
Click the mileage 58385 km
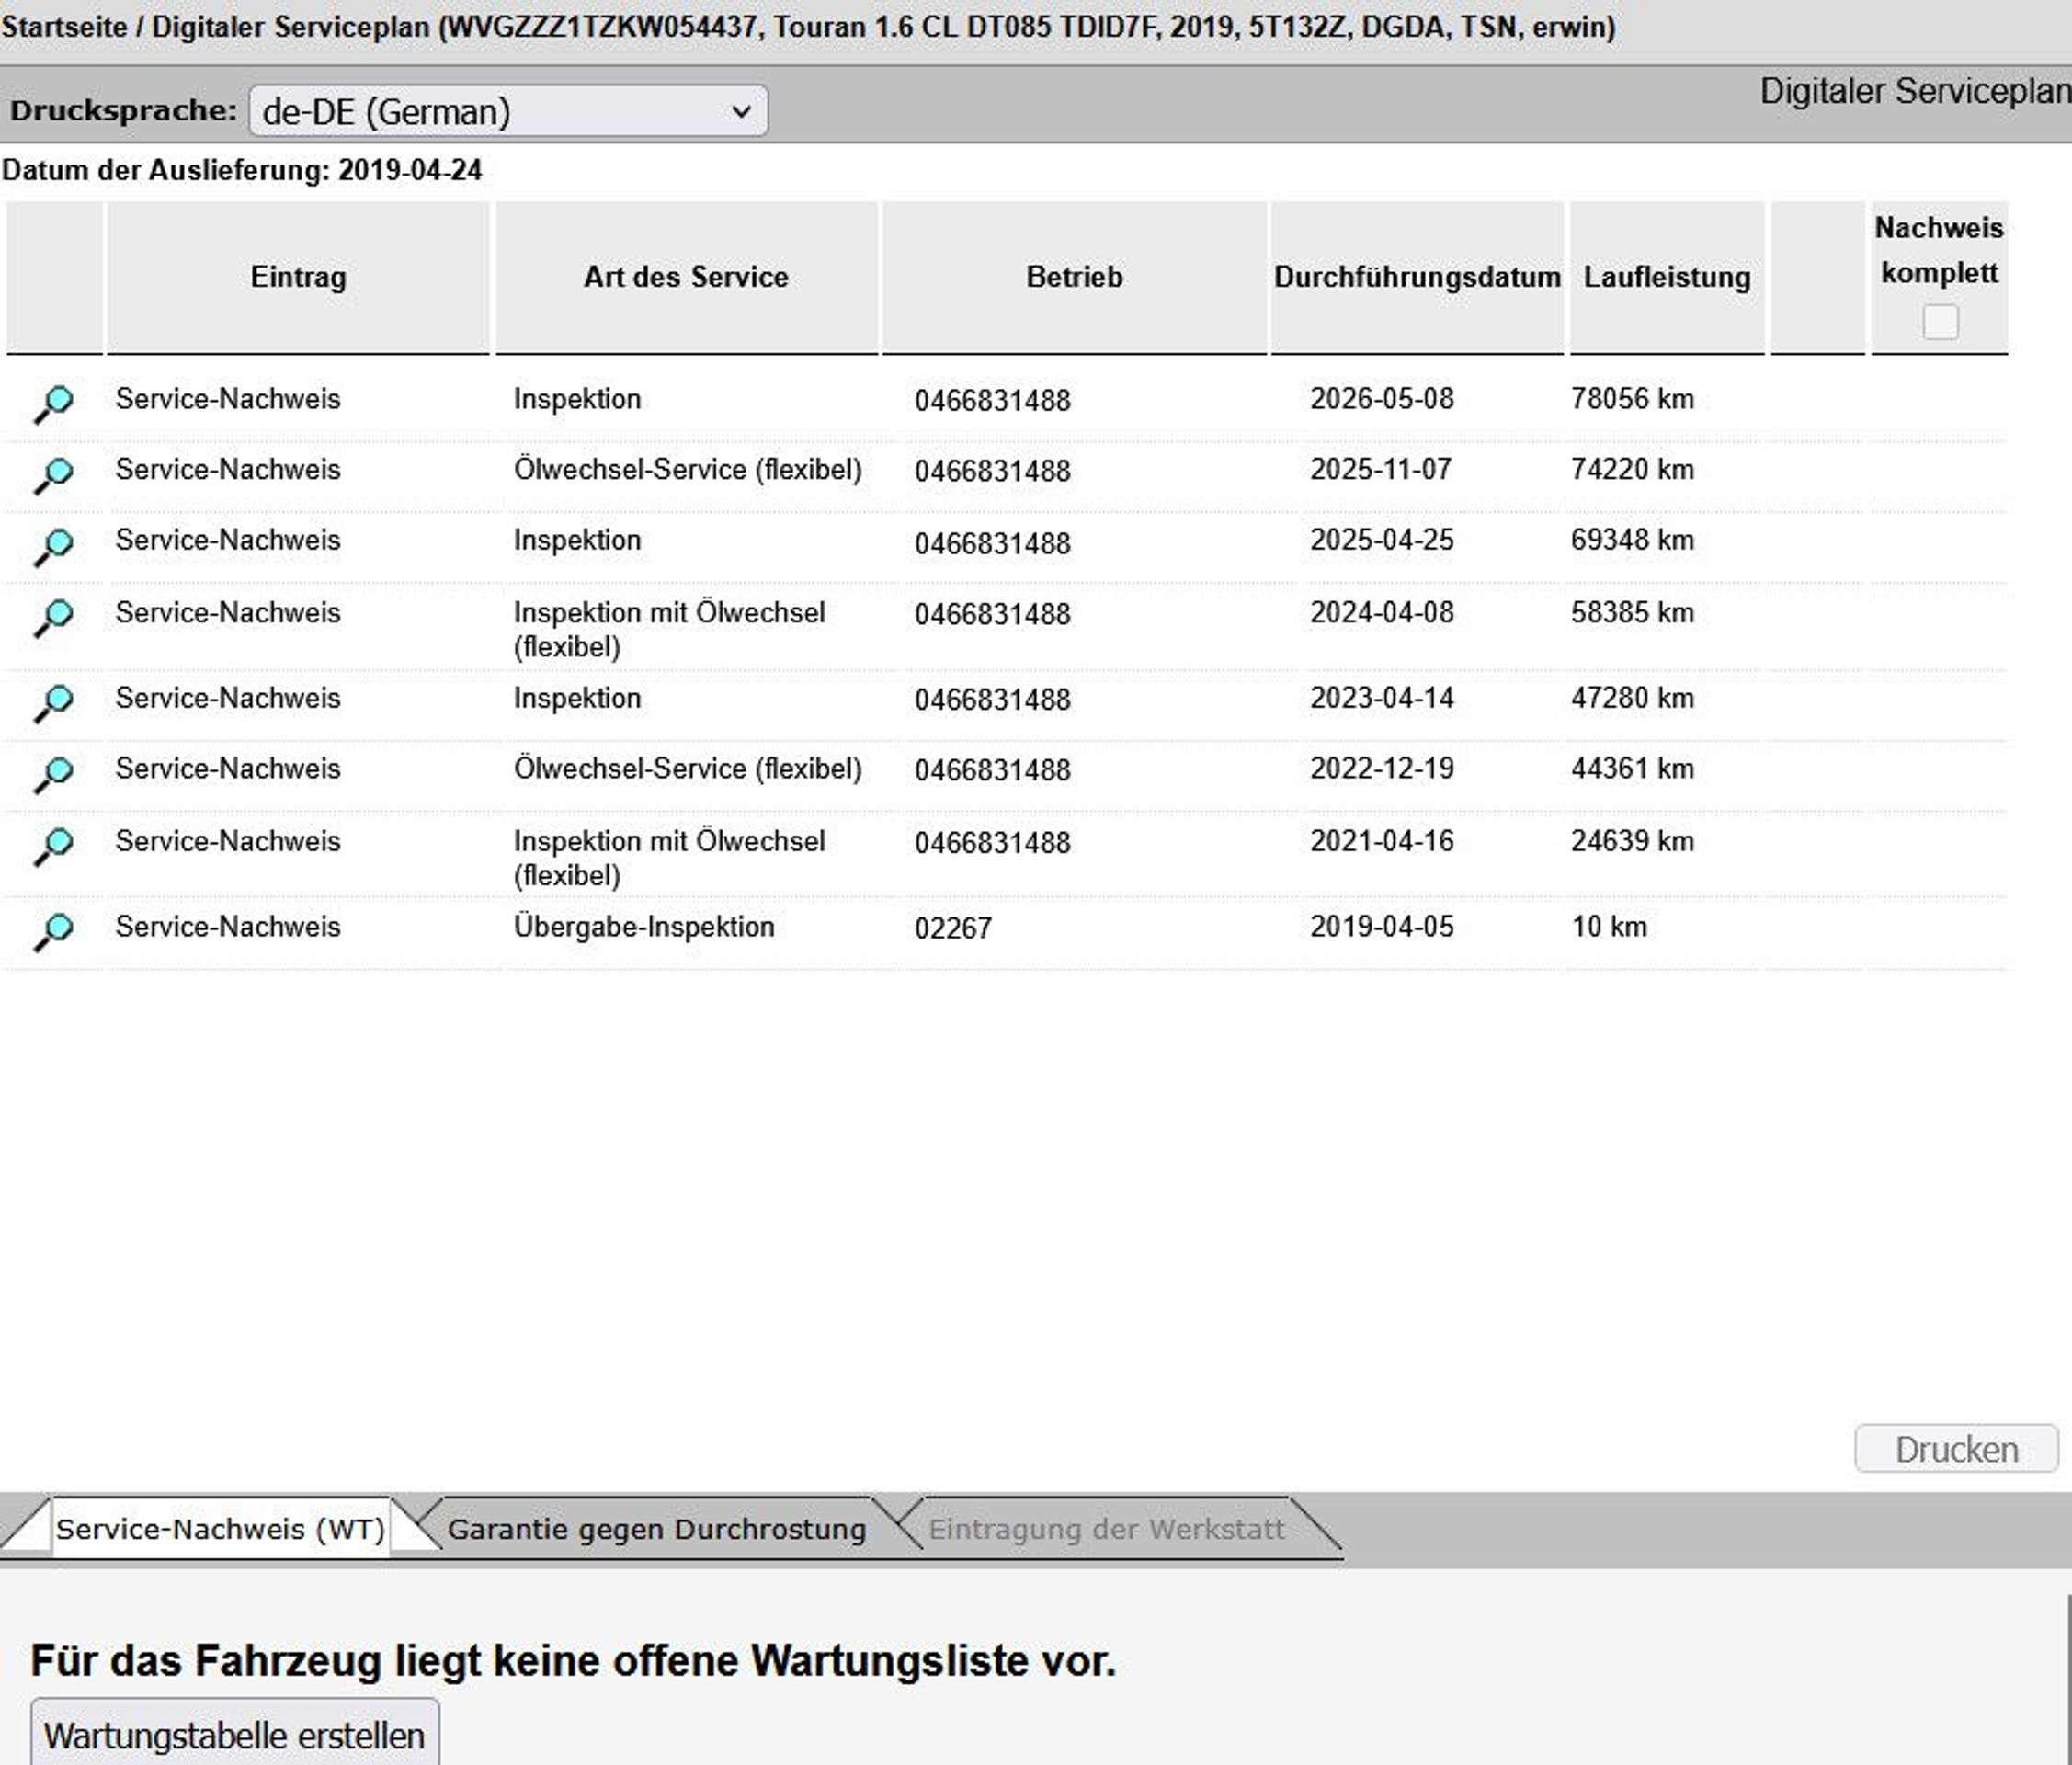pos(1632,612)
